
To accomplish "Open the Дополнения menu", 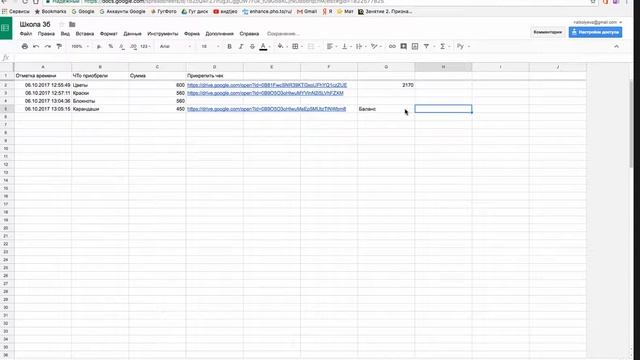I will (x=219, y=34).
